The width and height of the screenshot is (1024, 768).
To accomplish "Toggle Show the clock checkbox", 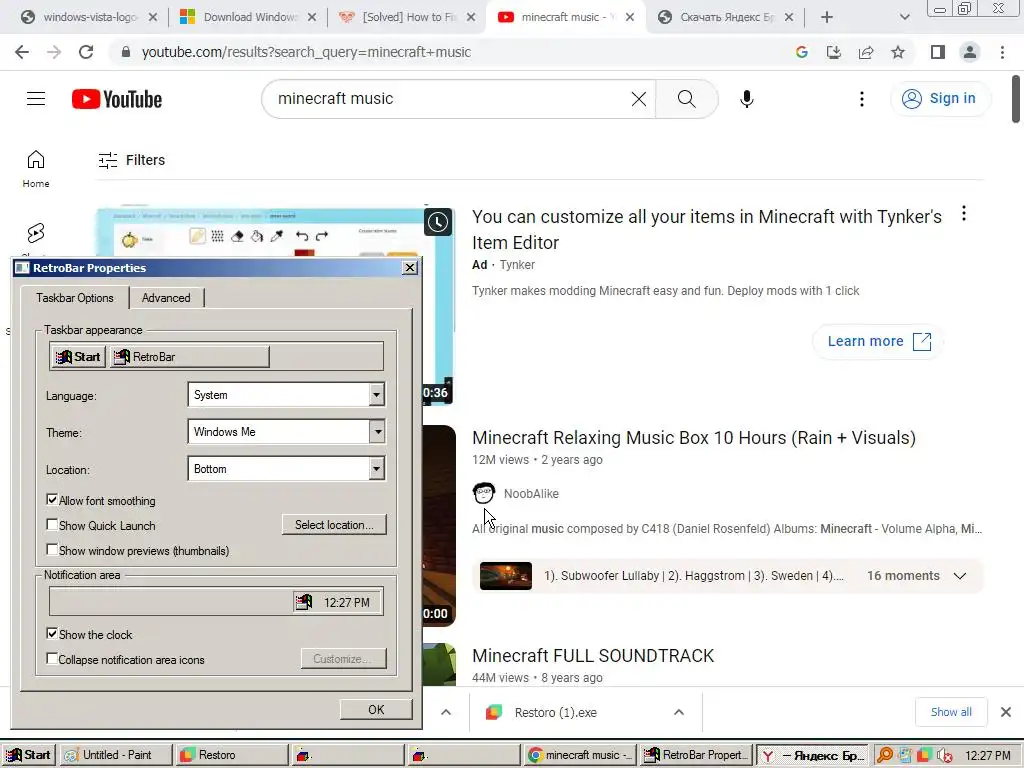I will tap(52, 633).
